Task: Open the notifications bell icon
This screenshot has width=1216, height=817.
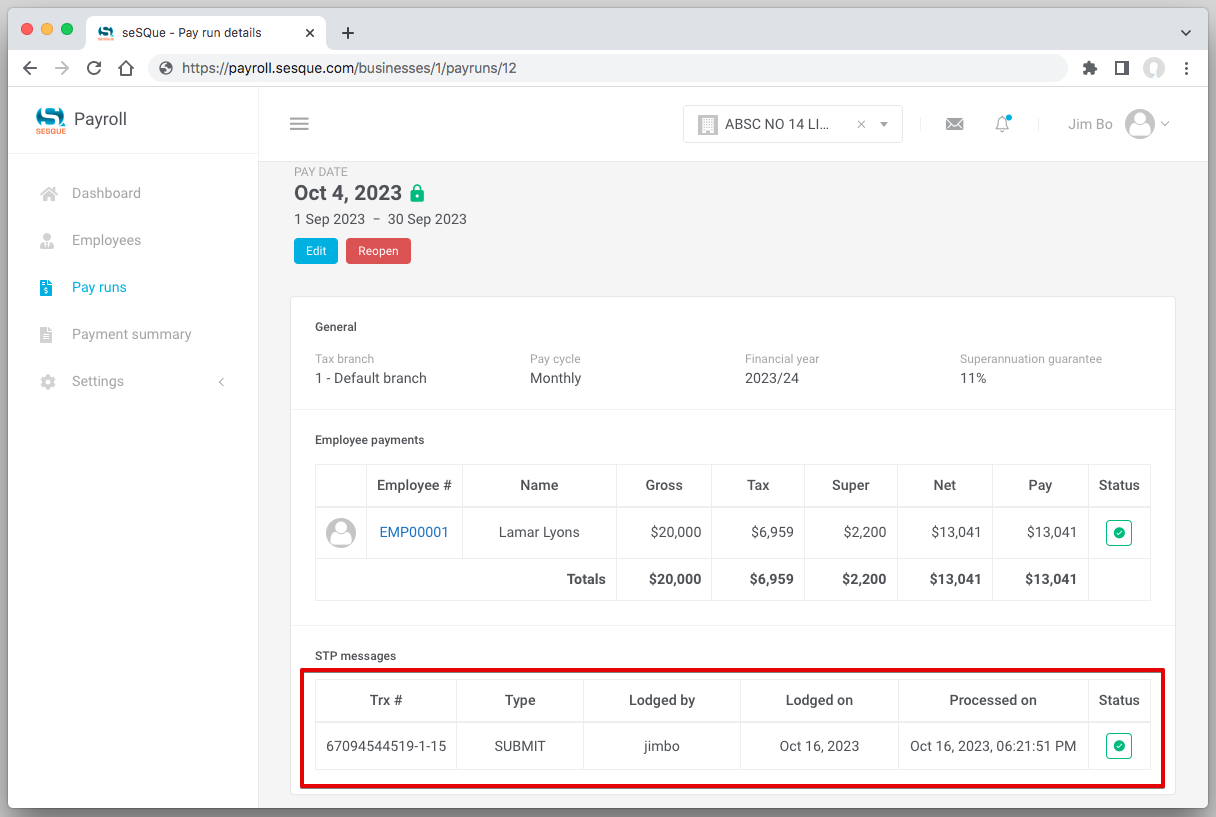Action: [1002, 124]
